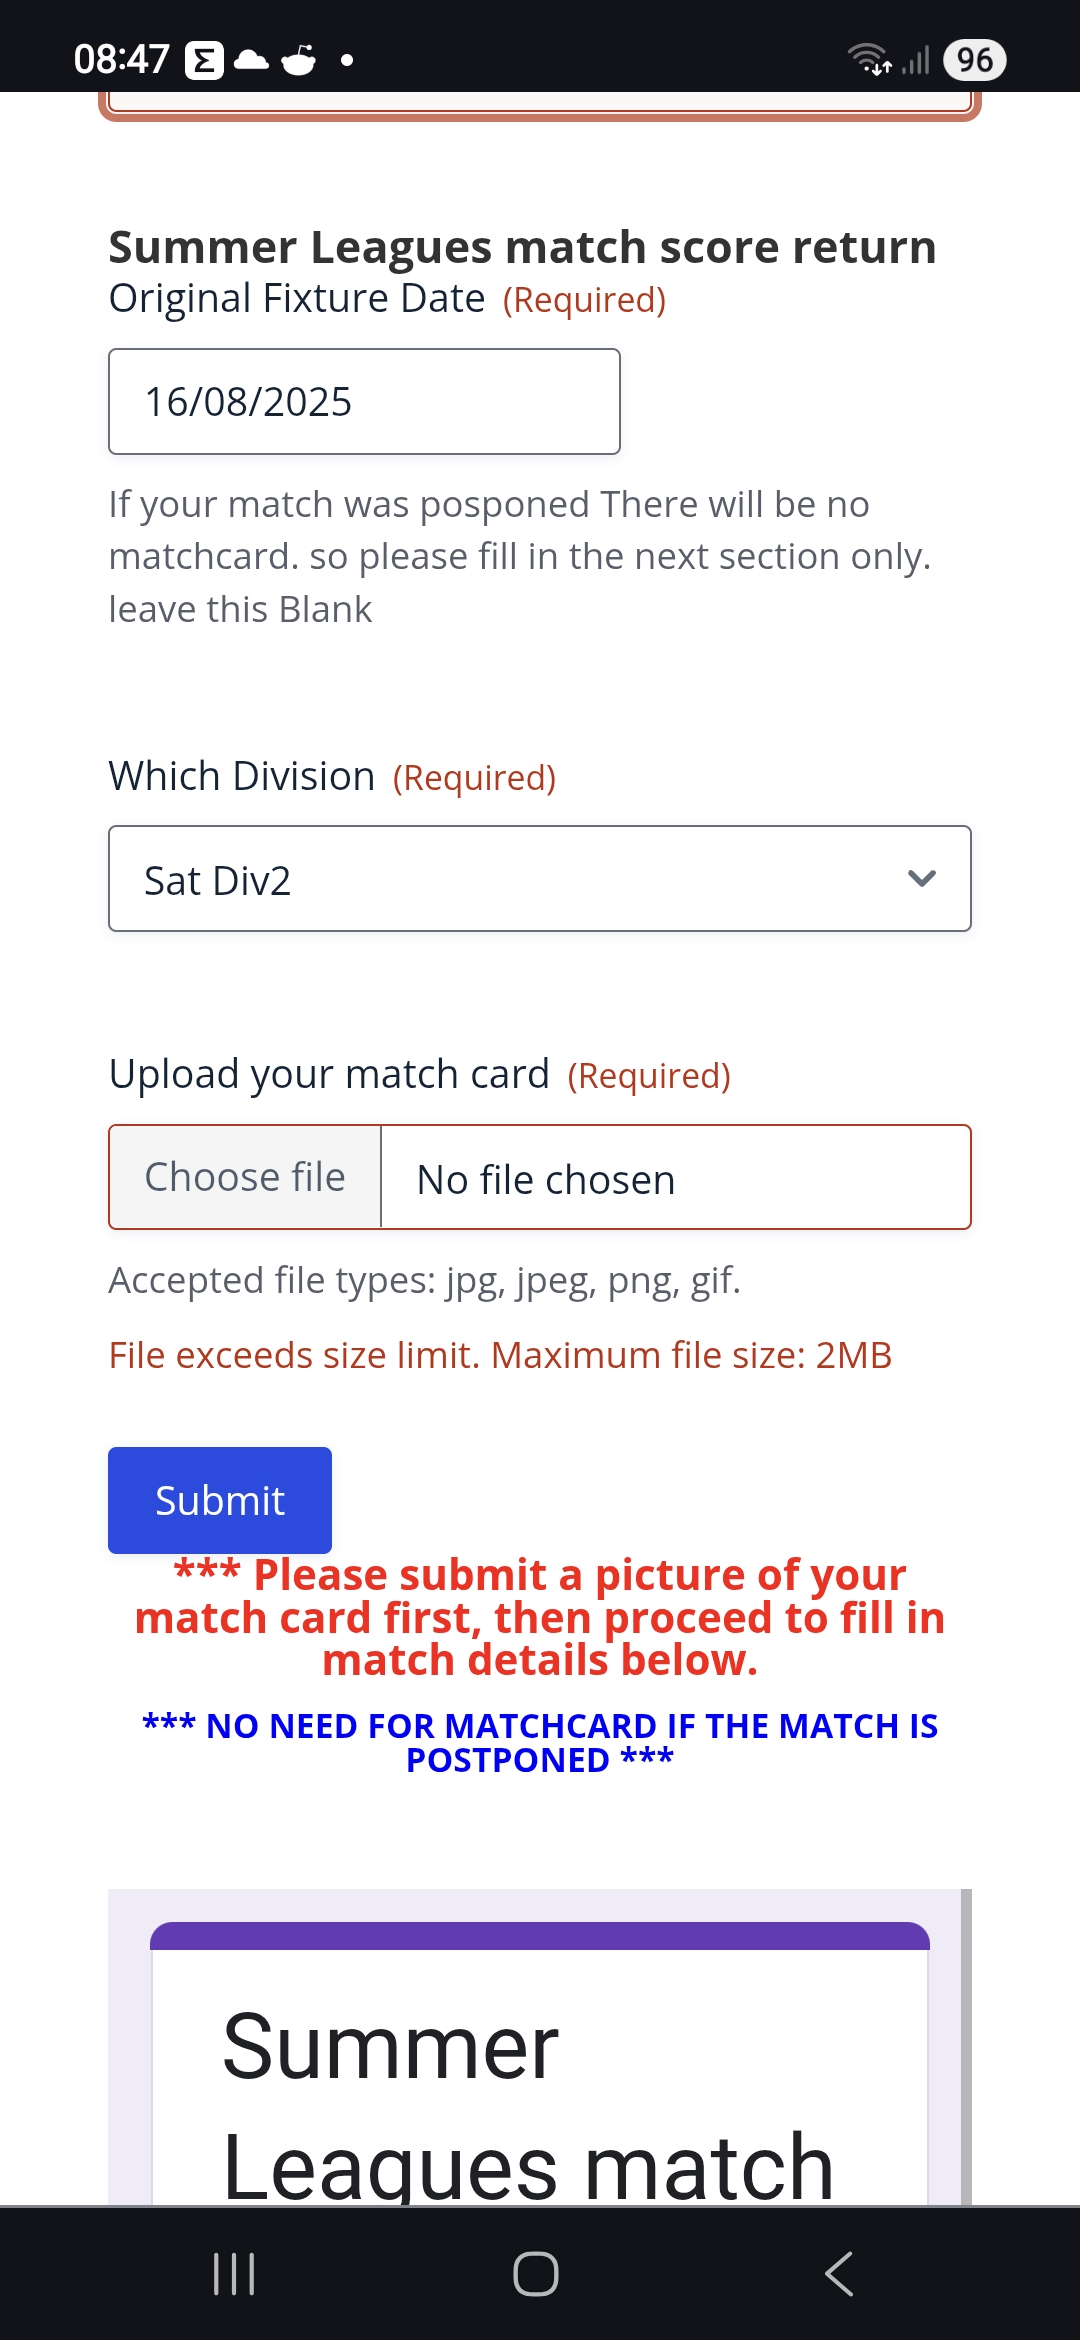The image size is (1080, 2340).
Task: Edit the Original Fixture Date field
Action: pyautogui.click(x=364, y=401)
